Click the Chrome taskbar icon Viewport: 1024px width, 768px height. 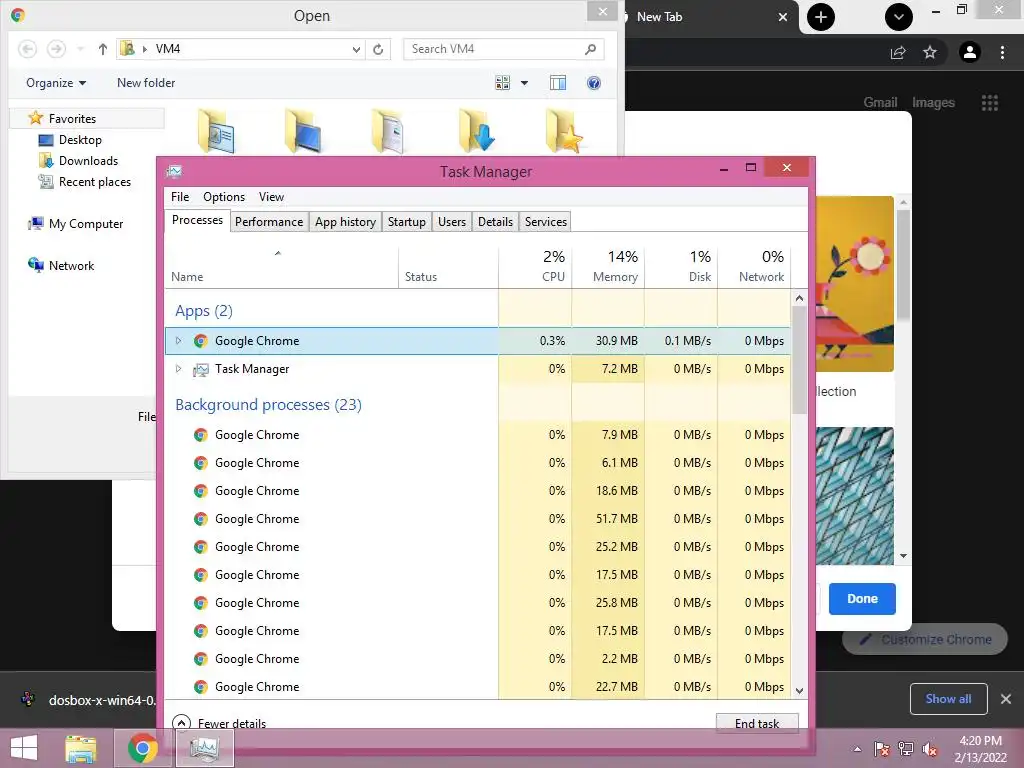[142, 748]
